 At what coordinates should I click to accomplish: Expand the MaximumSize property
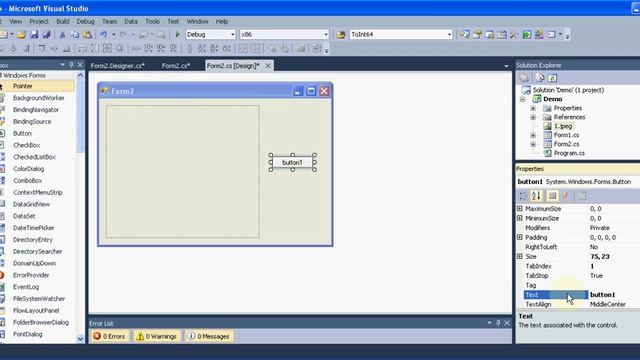tap(520, 209)
